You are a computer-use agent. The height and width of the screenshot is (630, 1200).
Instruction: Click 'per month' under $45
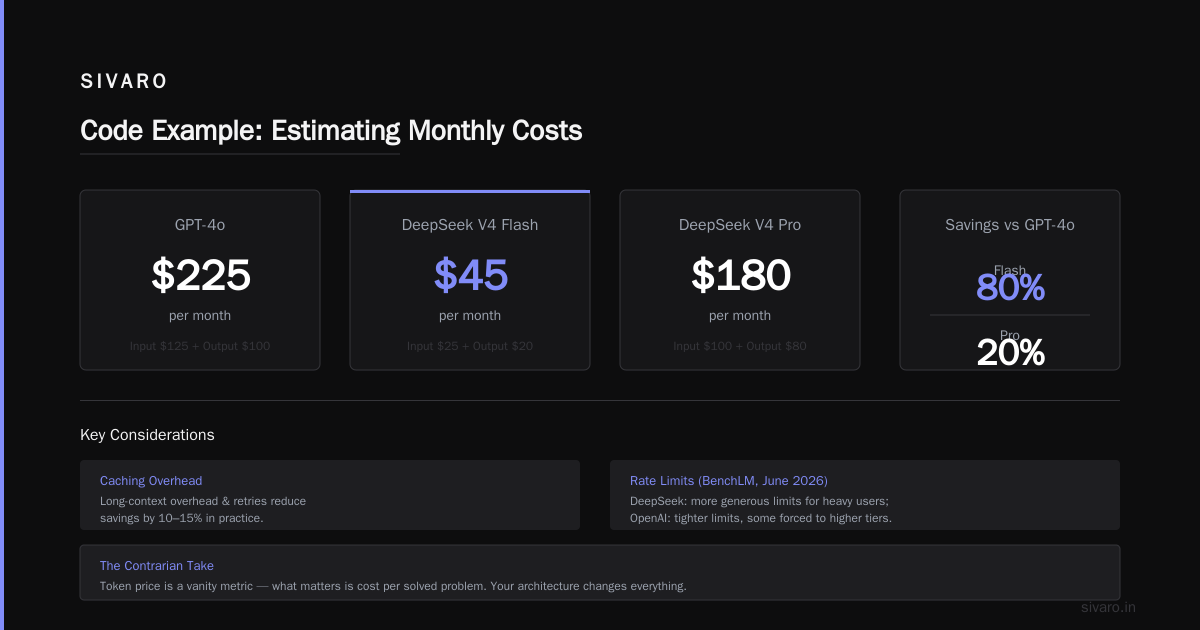click(470, 315)
